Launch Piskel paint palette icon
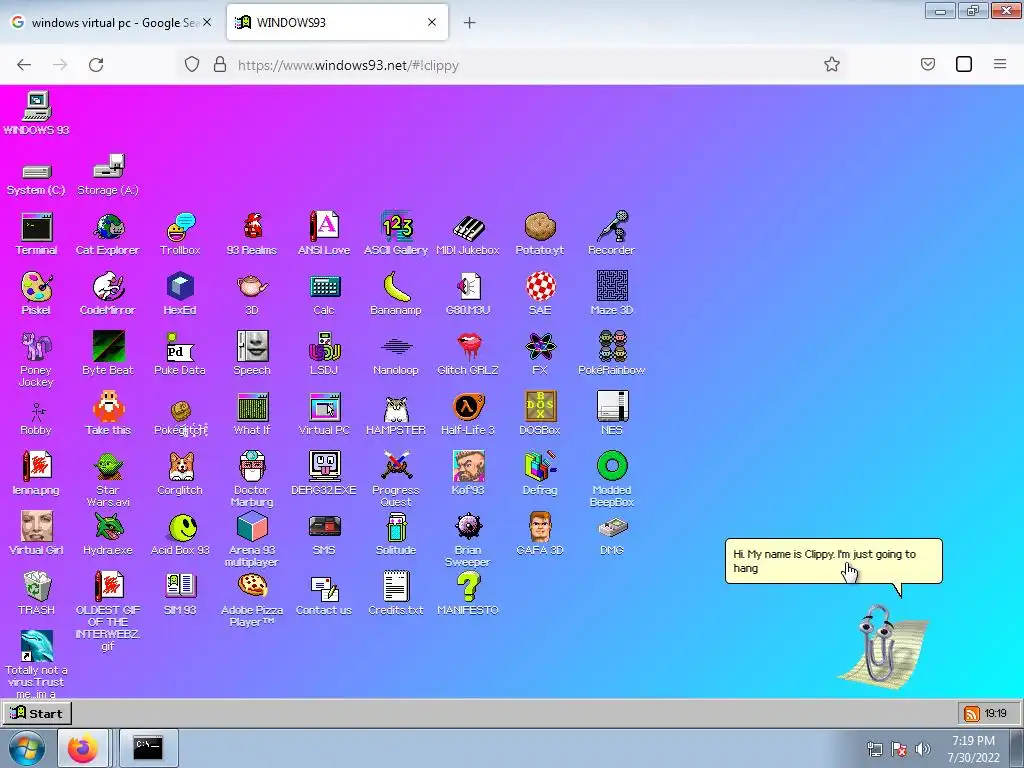1024x768 pixels. (x=37, y=287)
